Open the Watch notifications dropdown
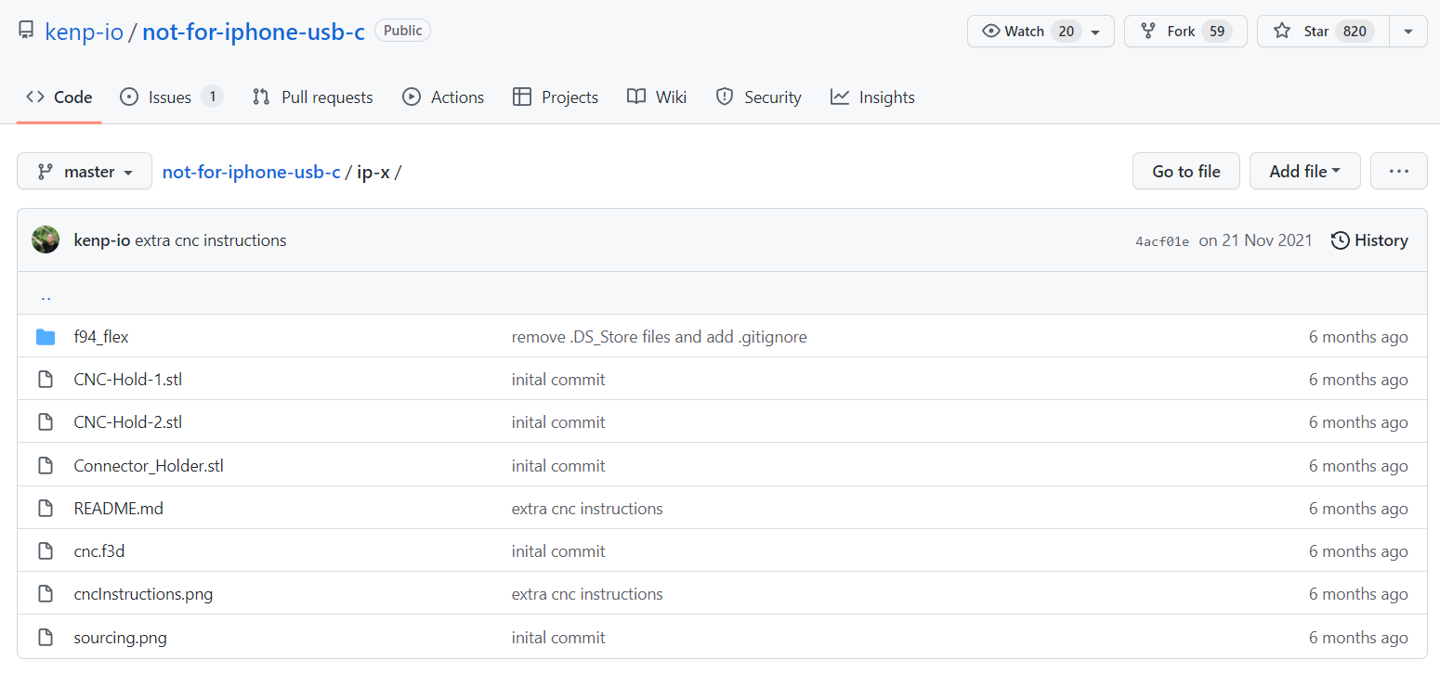 point(1040,31)
